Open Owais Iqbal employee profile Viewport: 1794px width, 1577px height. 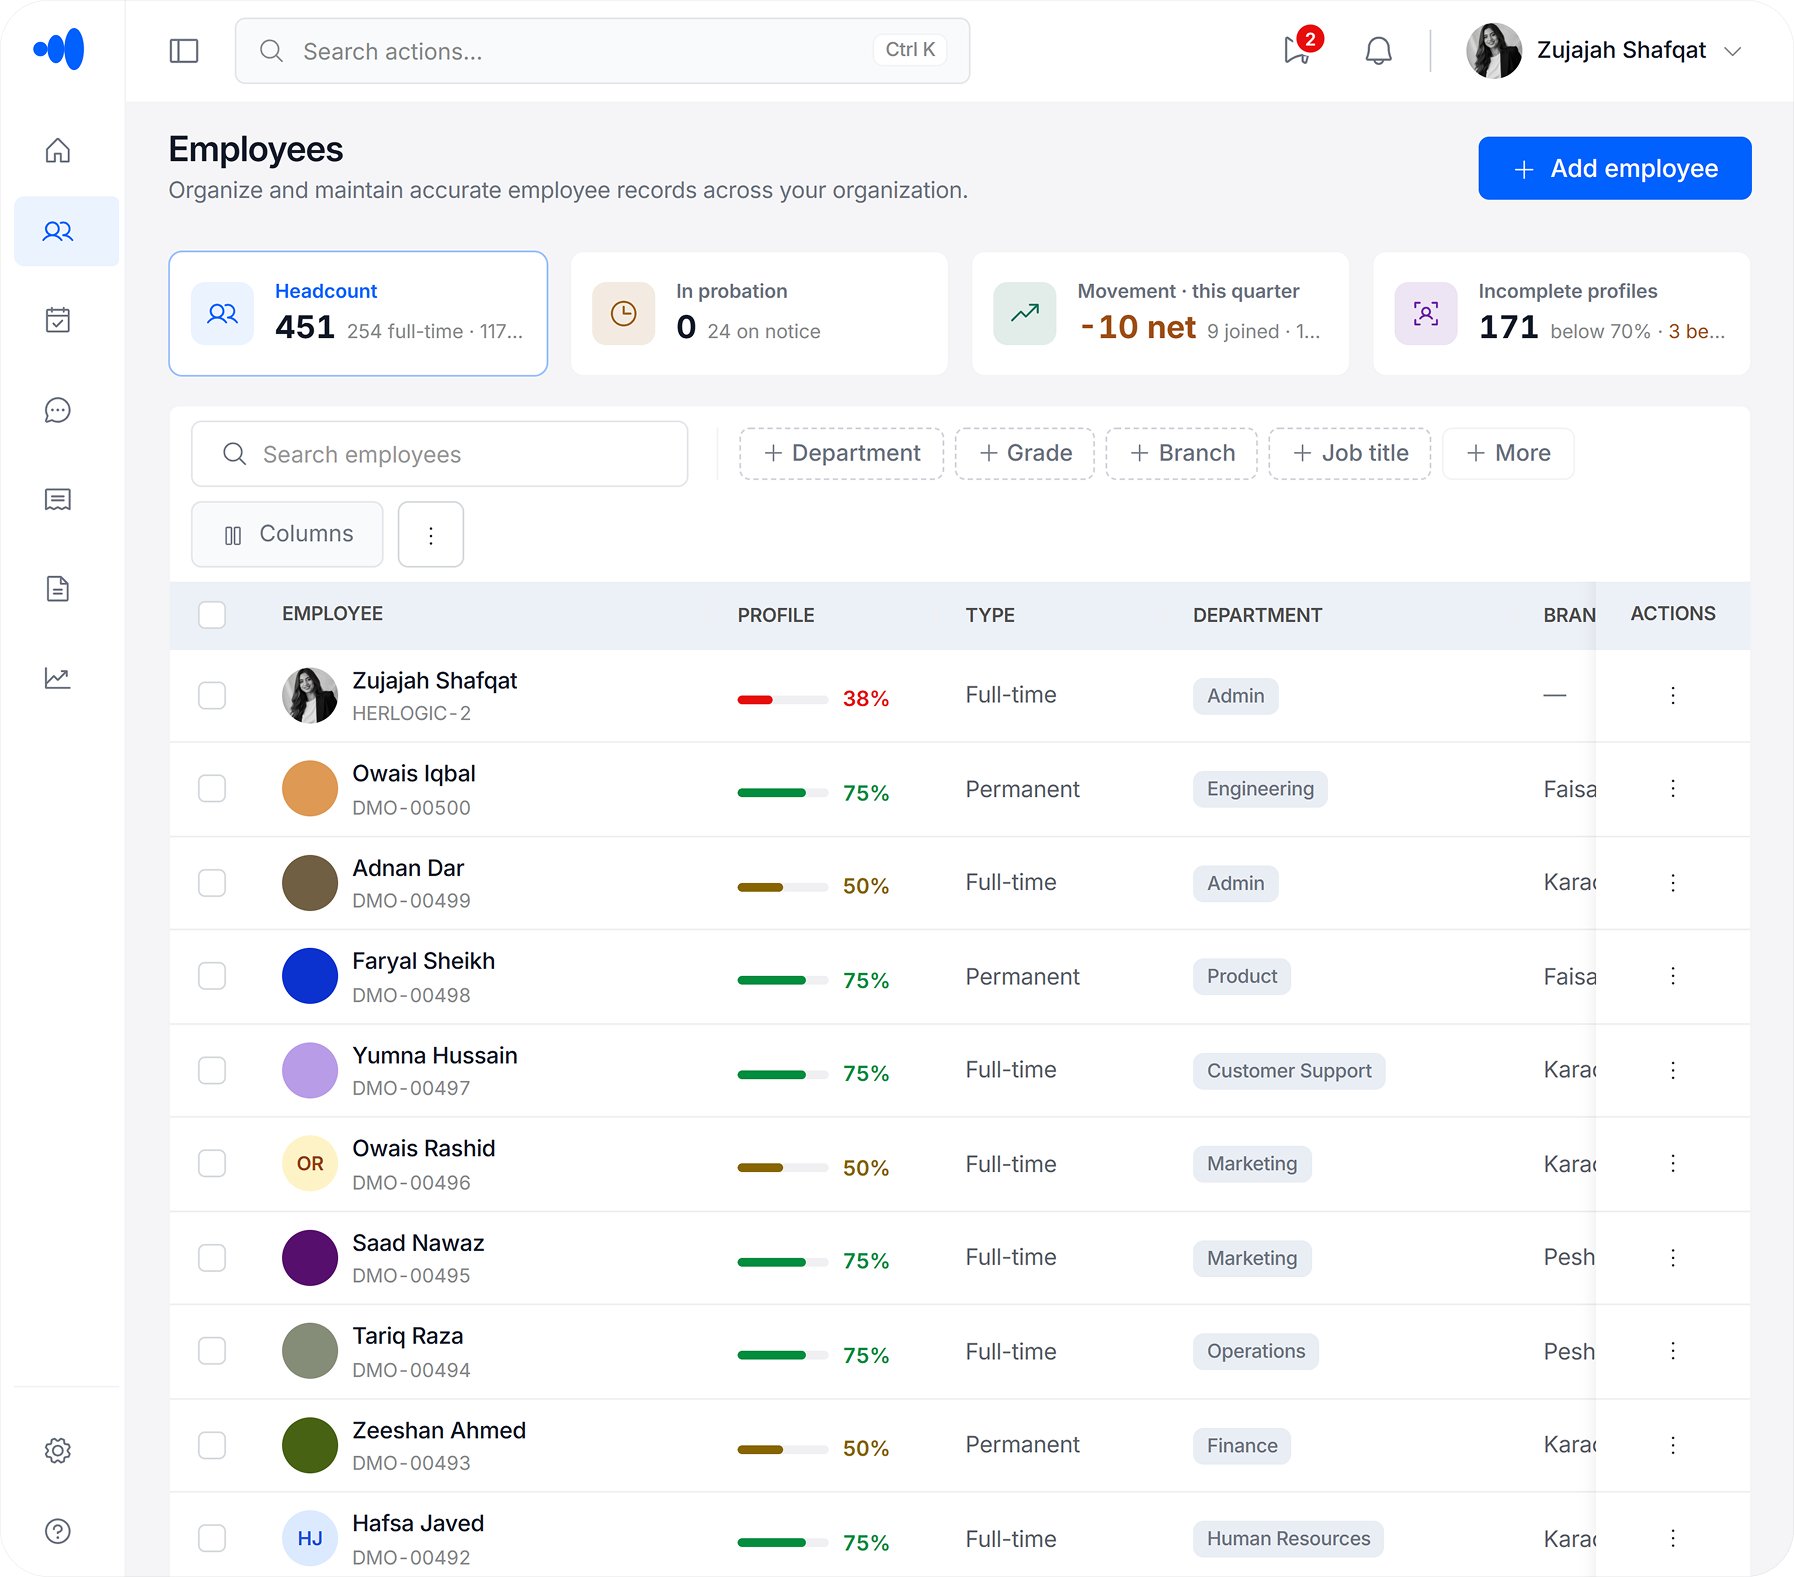[x=414, y=774]
